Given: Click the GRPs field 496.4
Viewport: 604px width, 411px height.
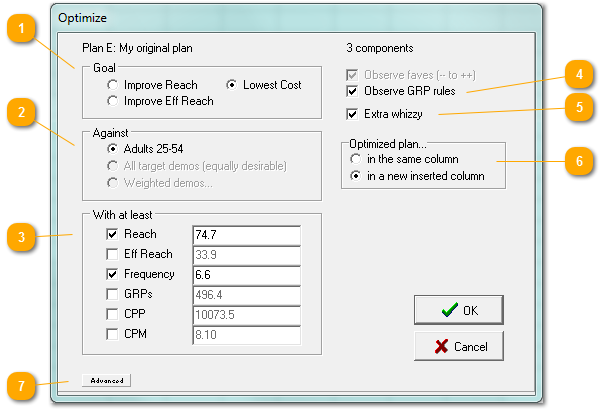Looking at the screenshot, I should (x=247, y=295).
